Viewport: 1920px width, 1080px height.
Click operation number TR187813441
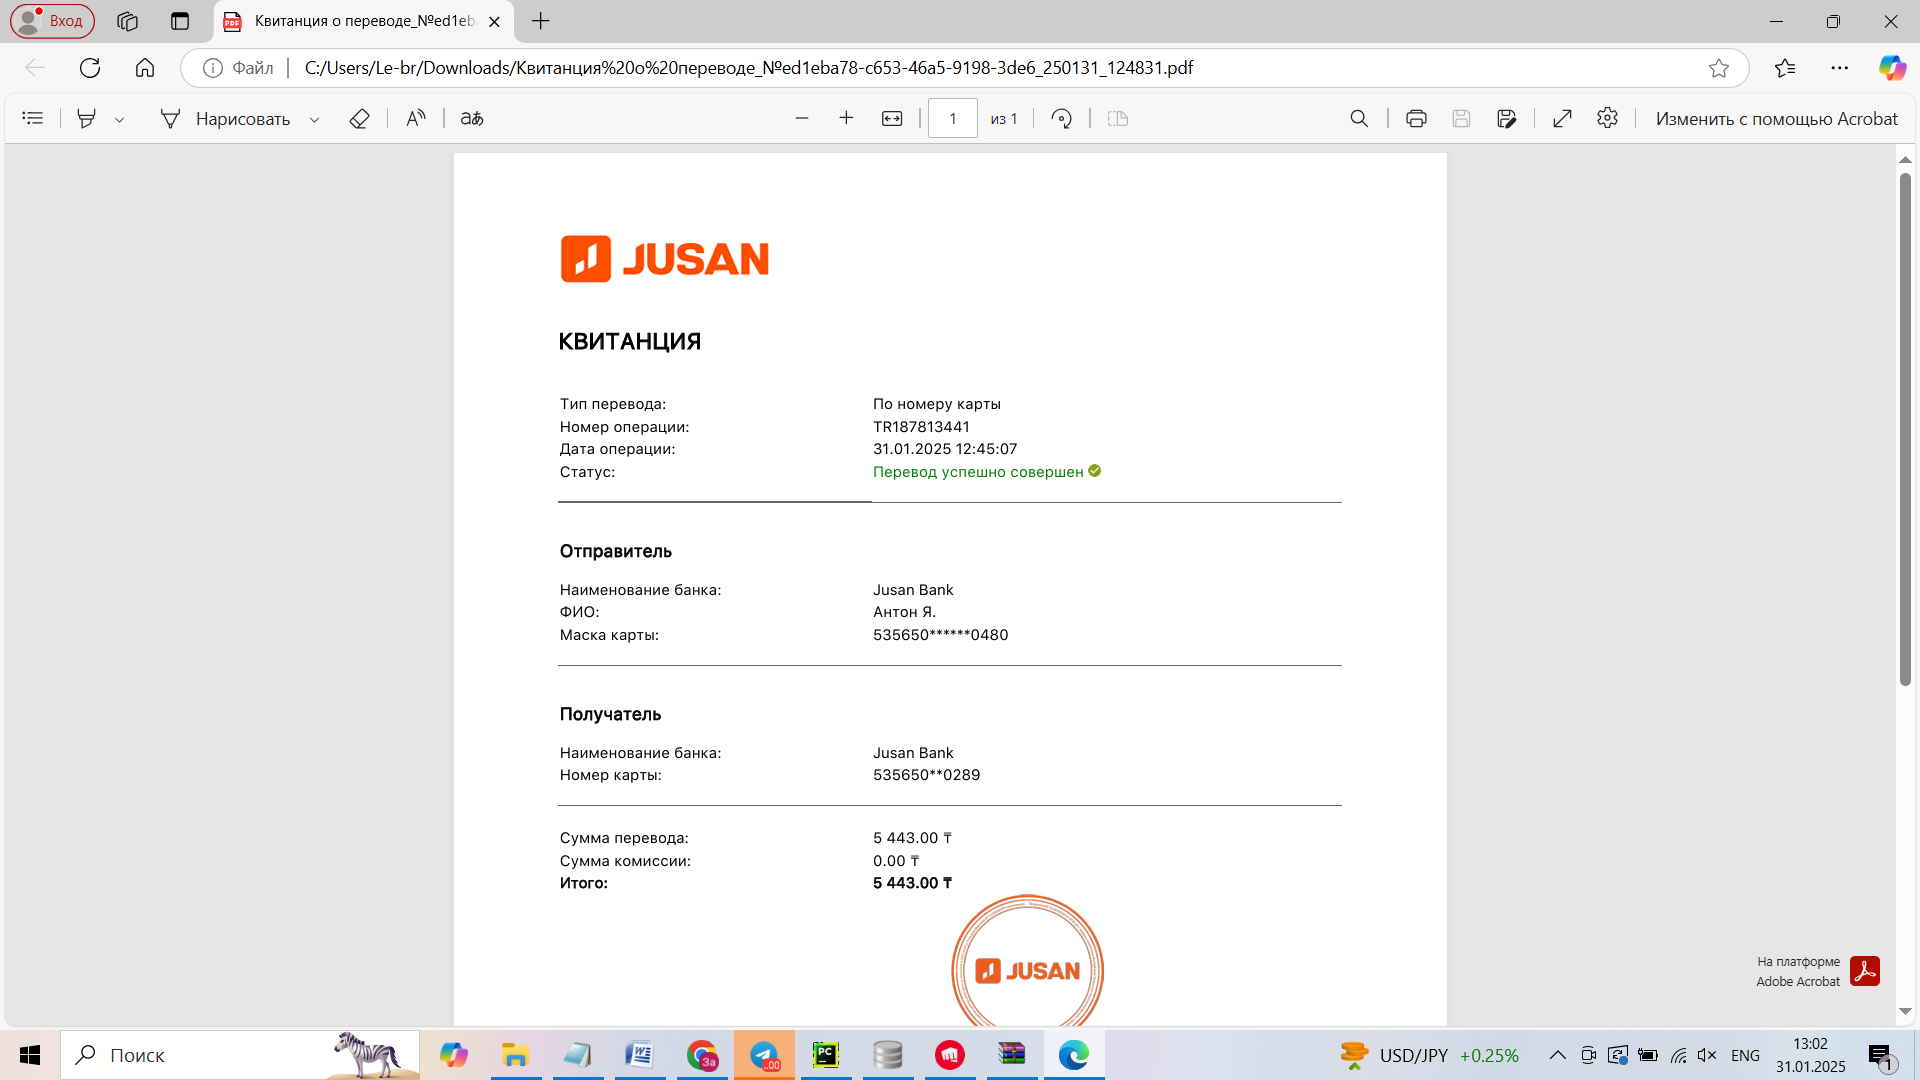pyautogui.click(x=921, y=427)
